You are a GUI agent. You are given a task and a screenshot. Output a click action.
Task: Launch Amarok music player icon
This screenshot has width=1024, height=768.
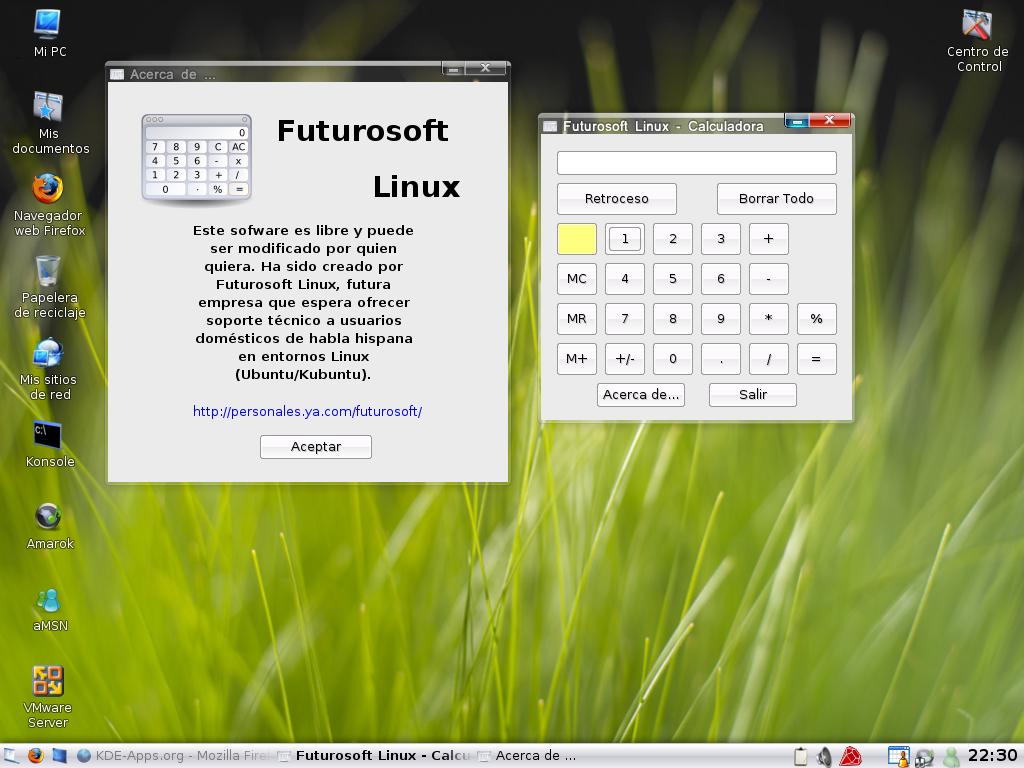pyautogui.click(x=50, y=526)
